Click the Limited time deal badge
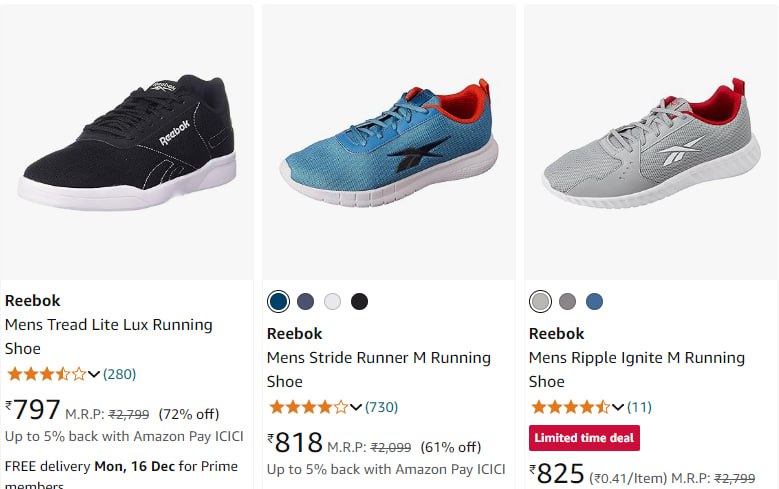The height and width of the screenshot is (489, 779). click(x=584, y=438)
